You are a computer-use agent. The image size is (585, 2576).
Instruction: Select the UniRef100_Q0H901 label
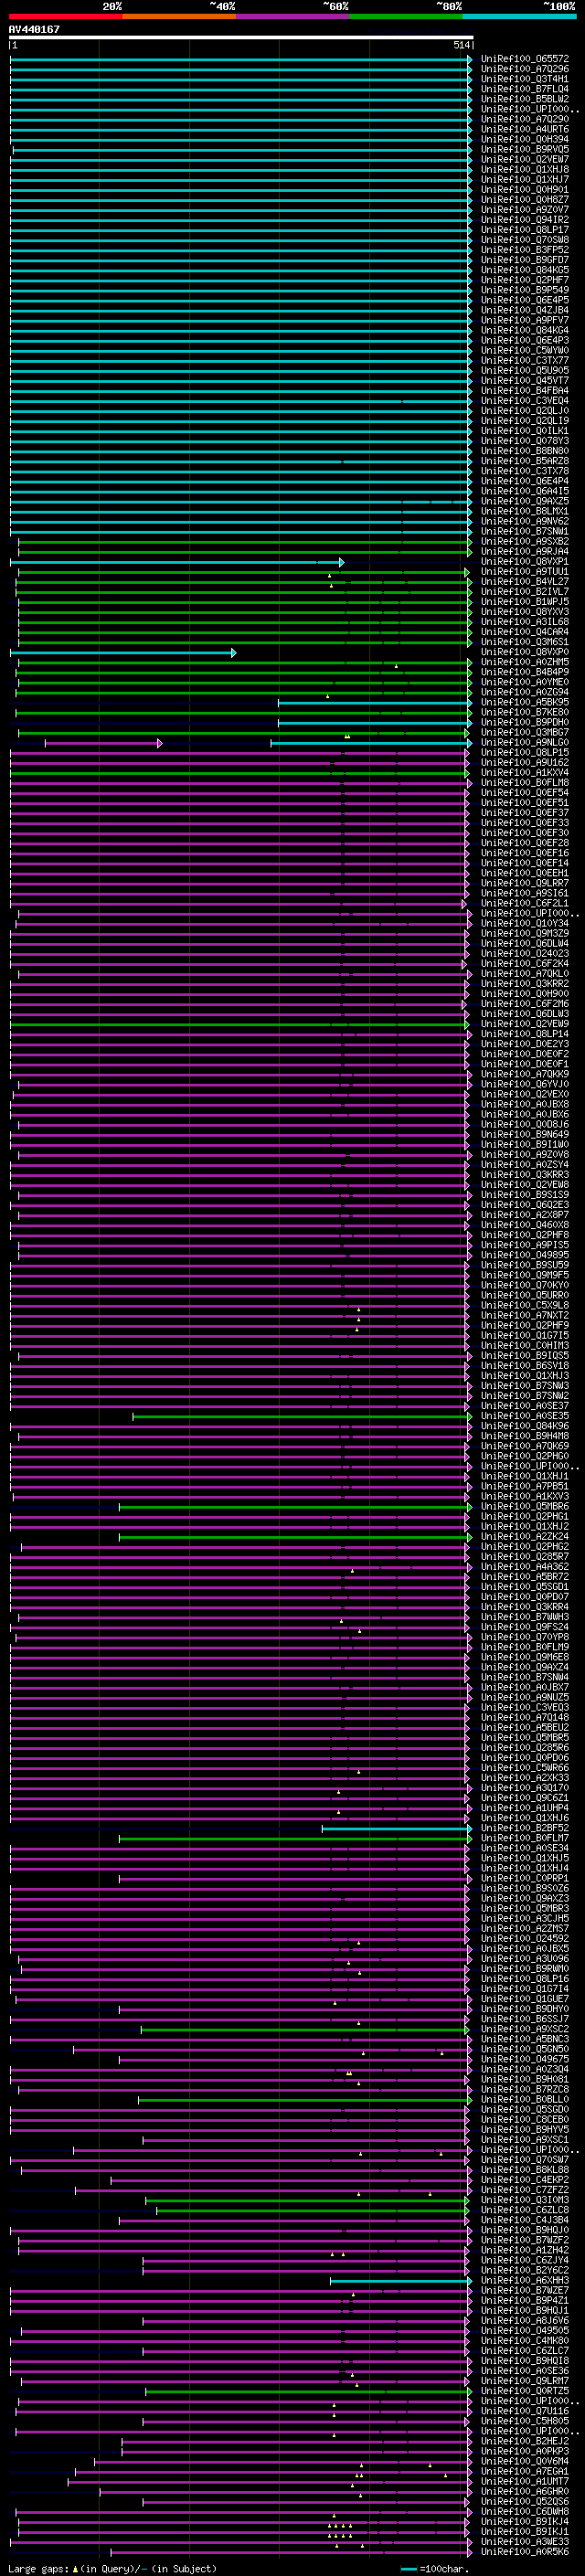coord(525,189)
